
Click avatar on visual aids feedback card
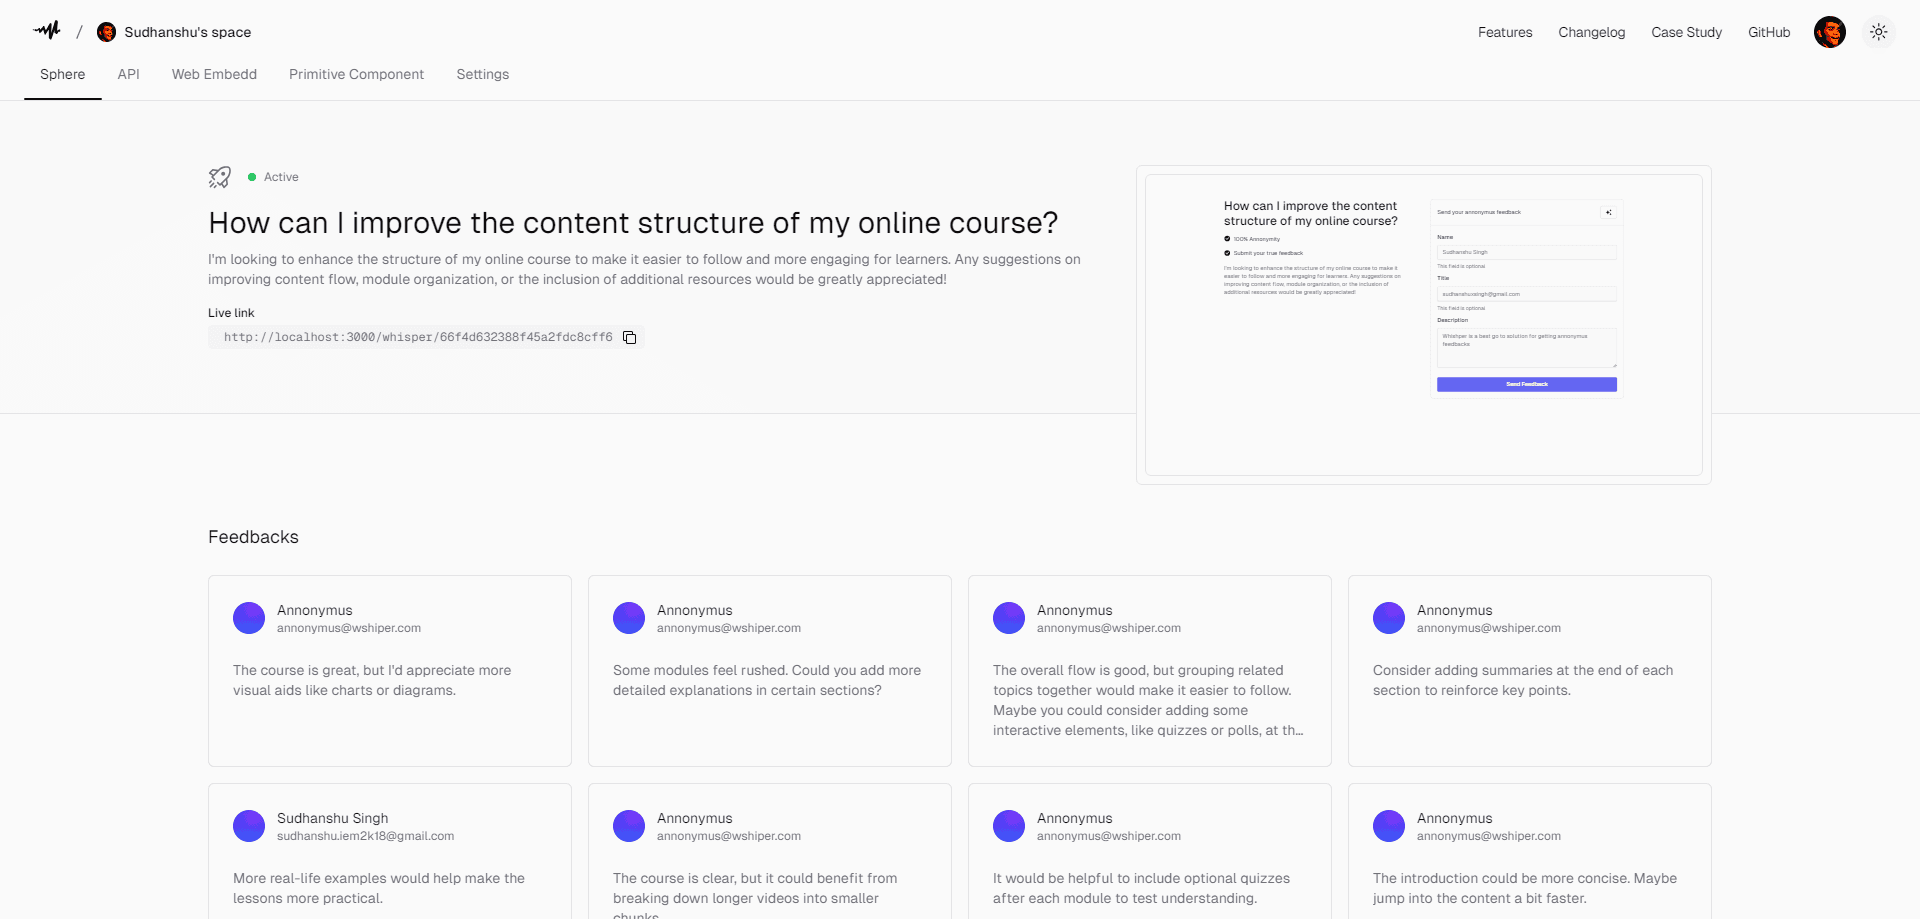(249, 618)
